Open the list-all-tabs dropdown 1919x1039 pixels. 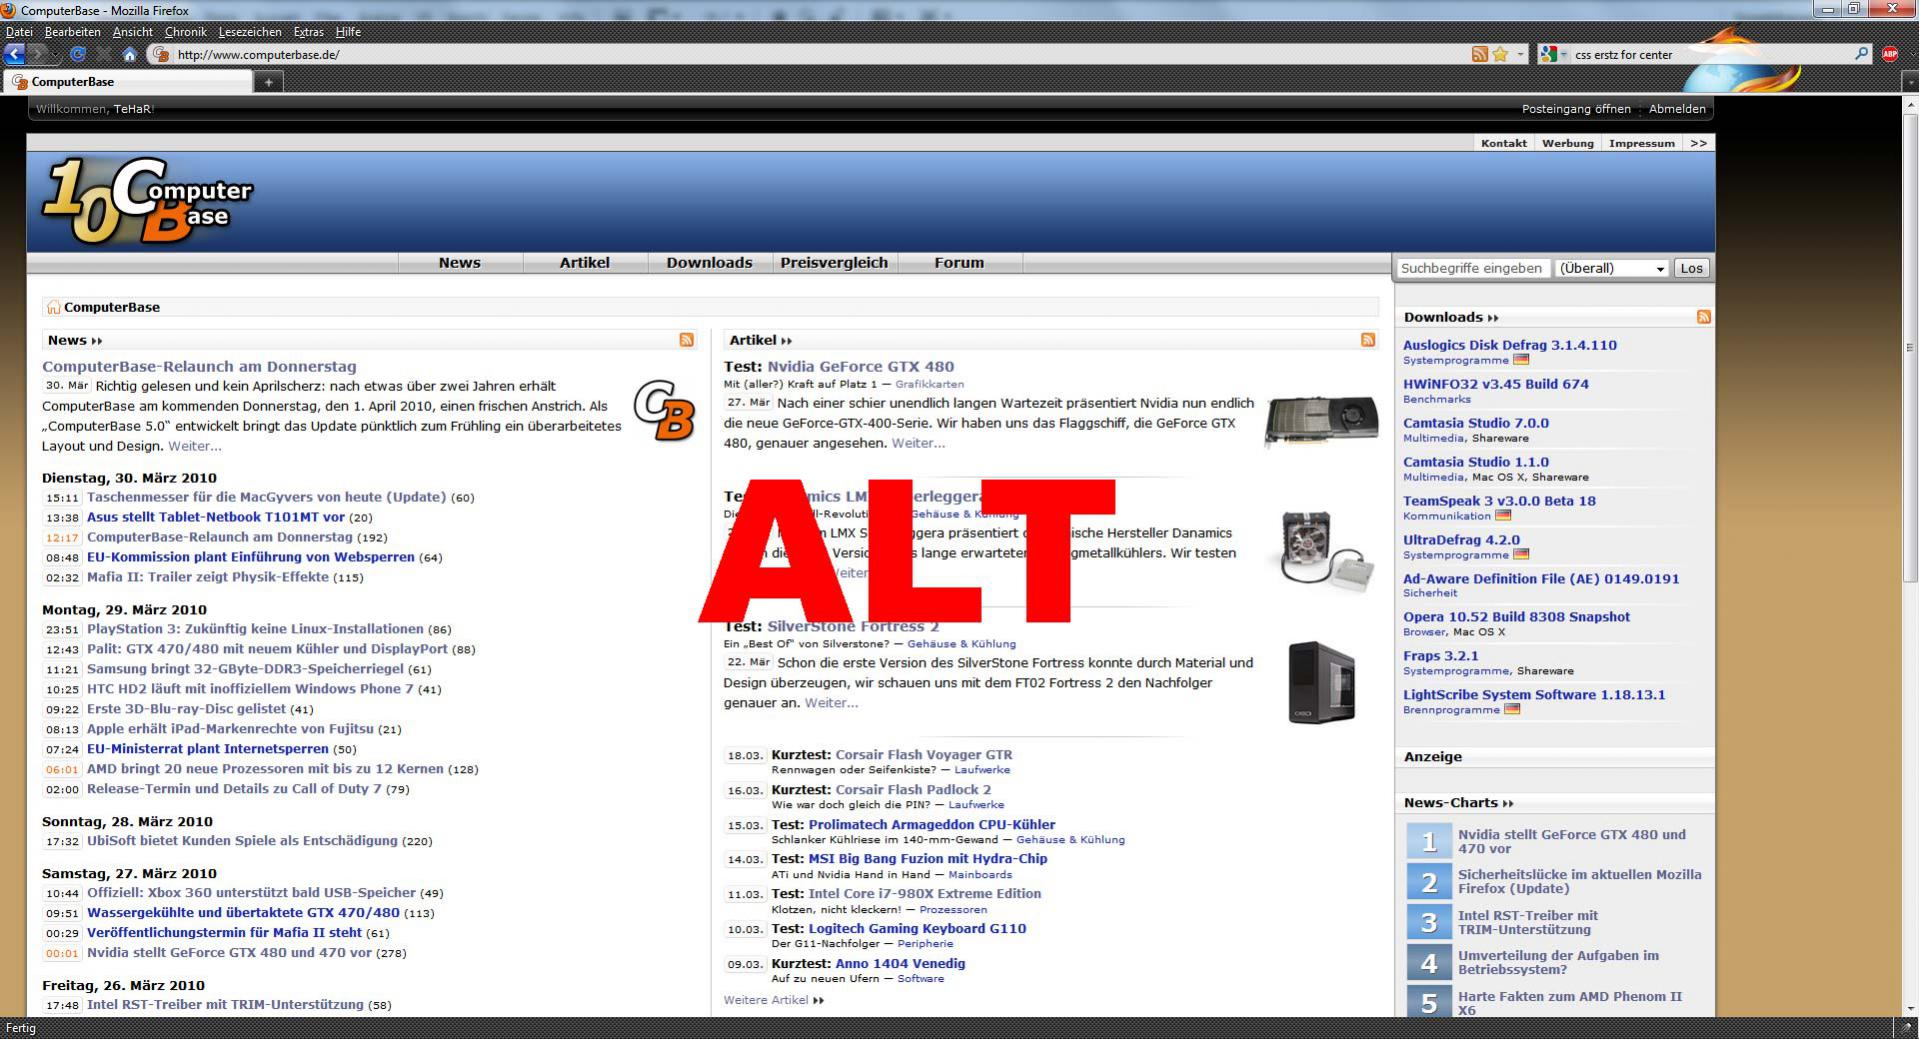pos(1909,82)
